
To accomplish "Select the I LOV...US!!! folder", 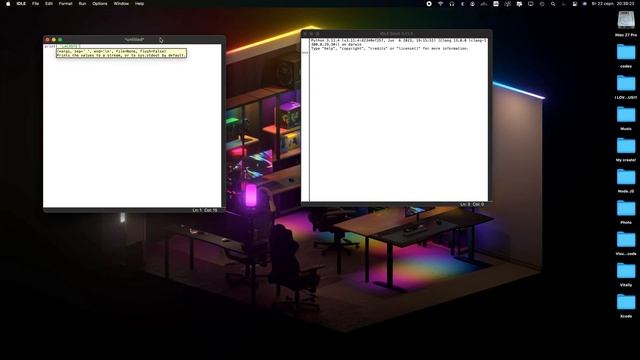I will [x=626, y=84].
